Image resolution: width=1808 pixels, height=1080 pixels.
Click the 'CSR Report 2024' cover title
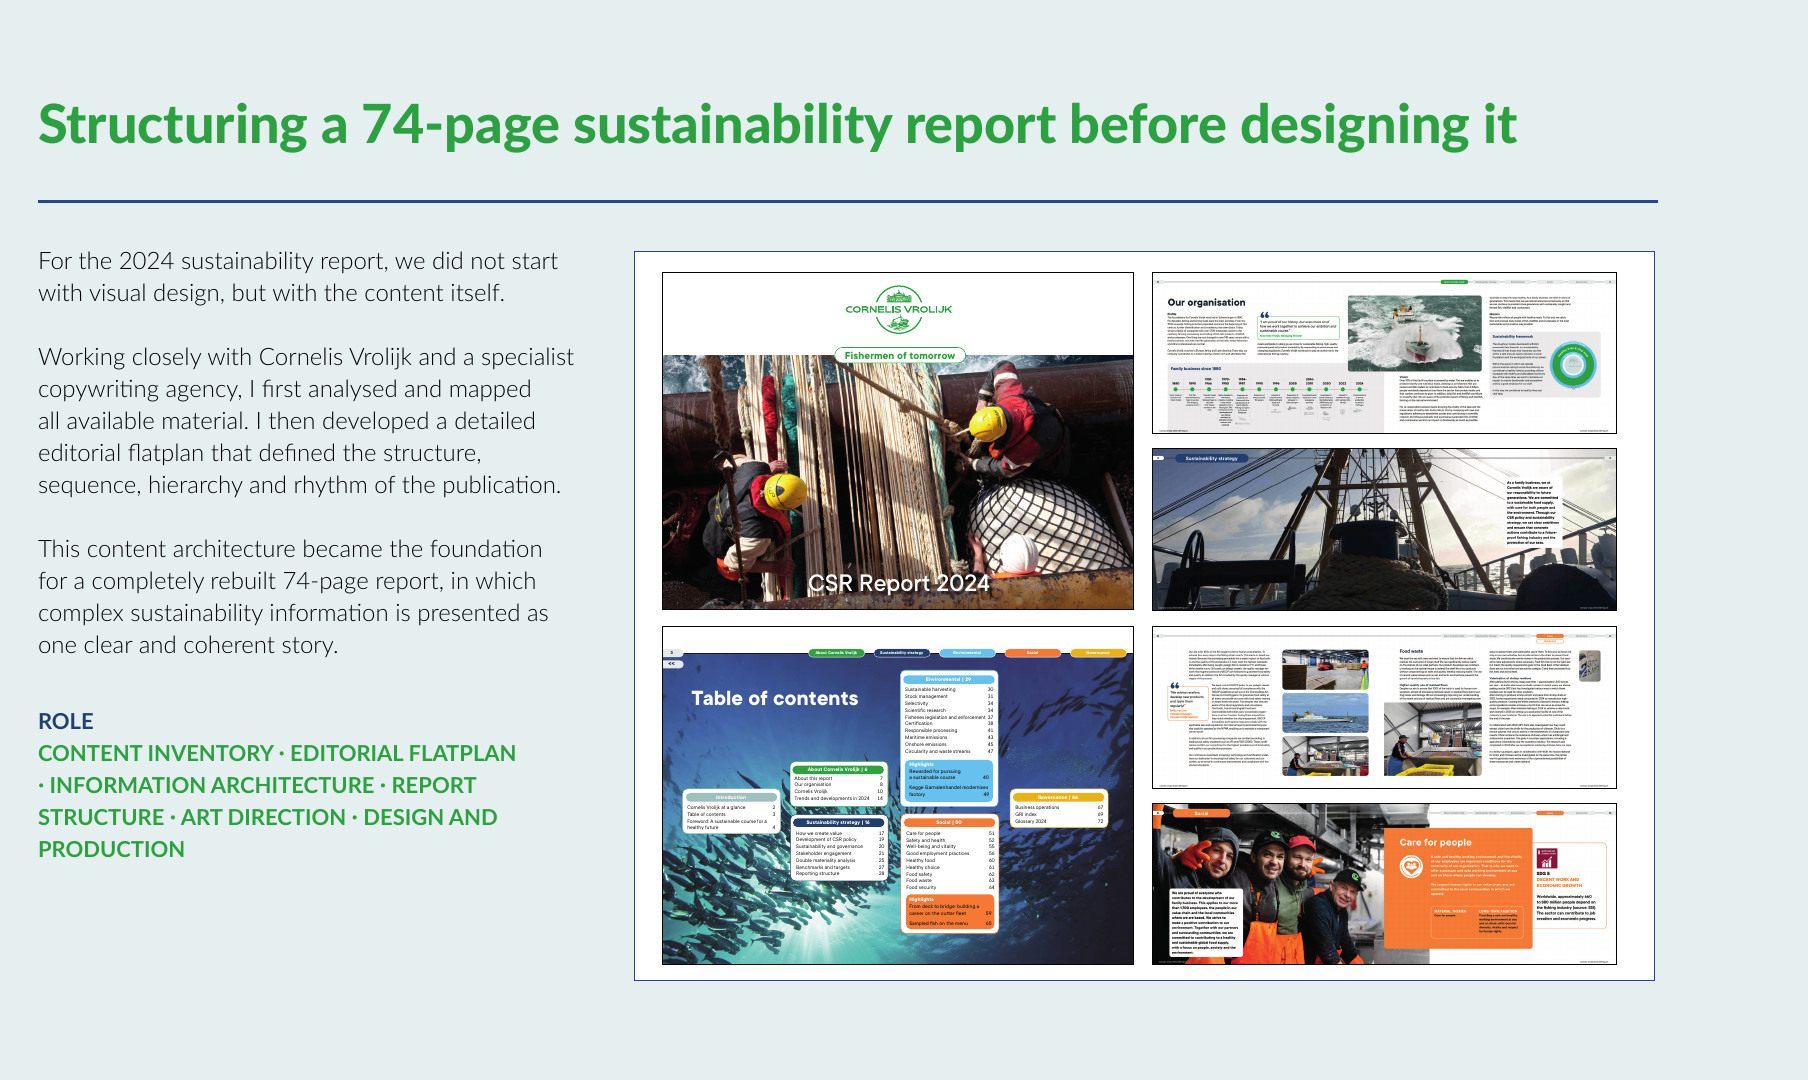(898, 583)
